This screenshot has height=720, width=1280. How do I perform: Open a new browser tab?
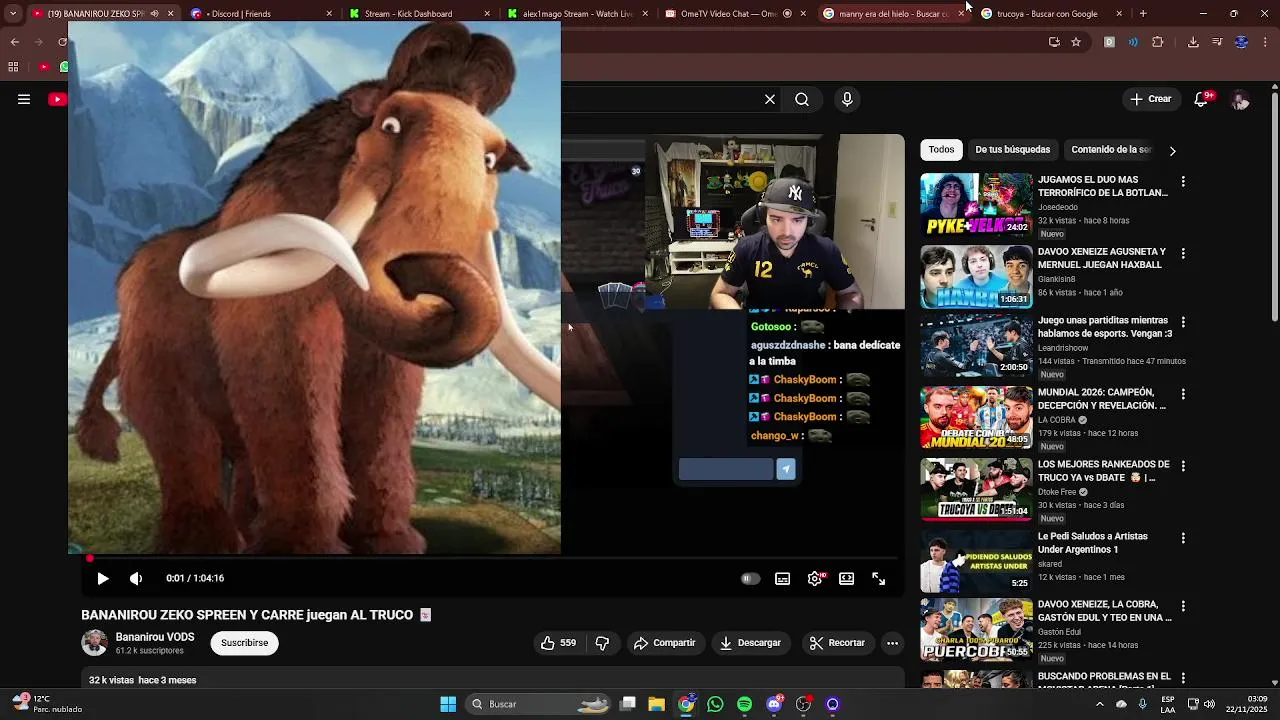[1143, 14]
